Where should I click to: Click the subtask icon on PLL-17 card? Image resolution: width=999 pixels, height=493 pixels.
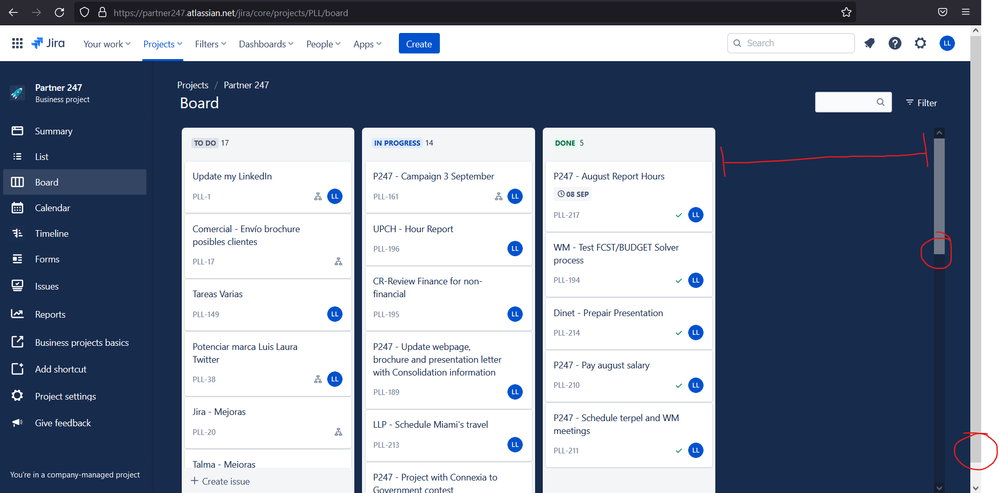tap(338, 262)
